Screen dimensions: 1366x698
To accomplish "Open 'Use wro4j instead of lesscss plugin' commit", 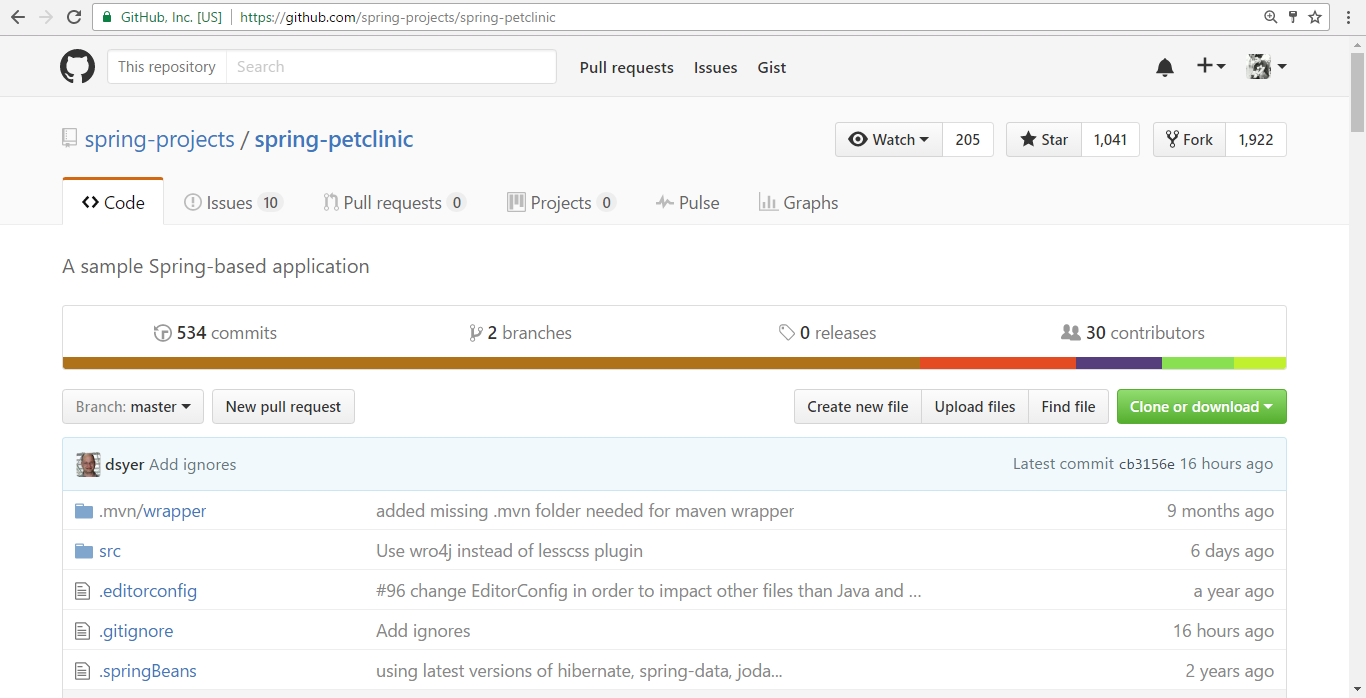I will pos(509,551).
